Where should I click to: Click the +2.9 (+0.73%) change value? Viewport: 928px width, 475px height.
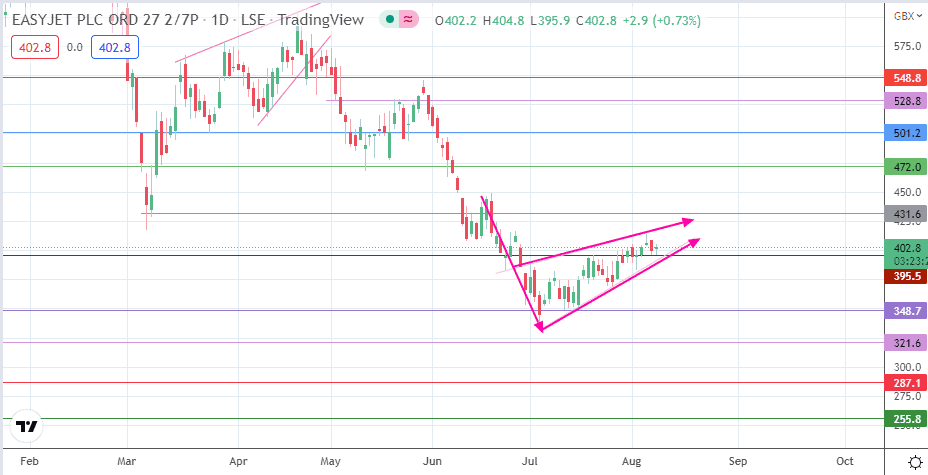click(662, 21)
